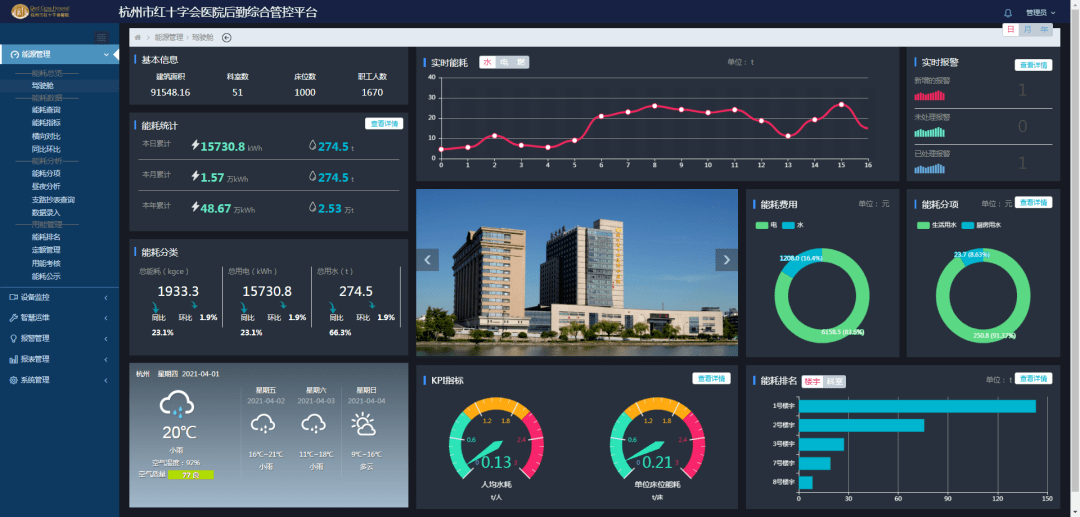Image resolution: width=1080 pixels, height=517 pixels.
Task: Toggle the 水 legend in 能耗费用
Action: click(x=793, y=225)
